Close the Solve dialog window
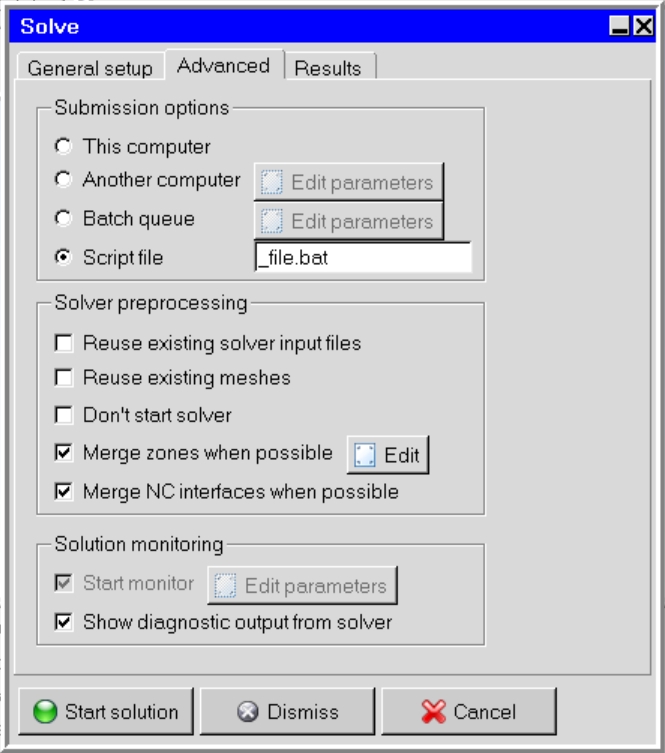The width and height of the screenshot is (665, 753). point(643,27)
